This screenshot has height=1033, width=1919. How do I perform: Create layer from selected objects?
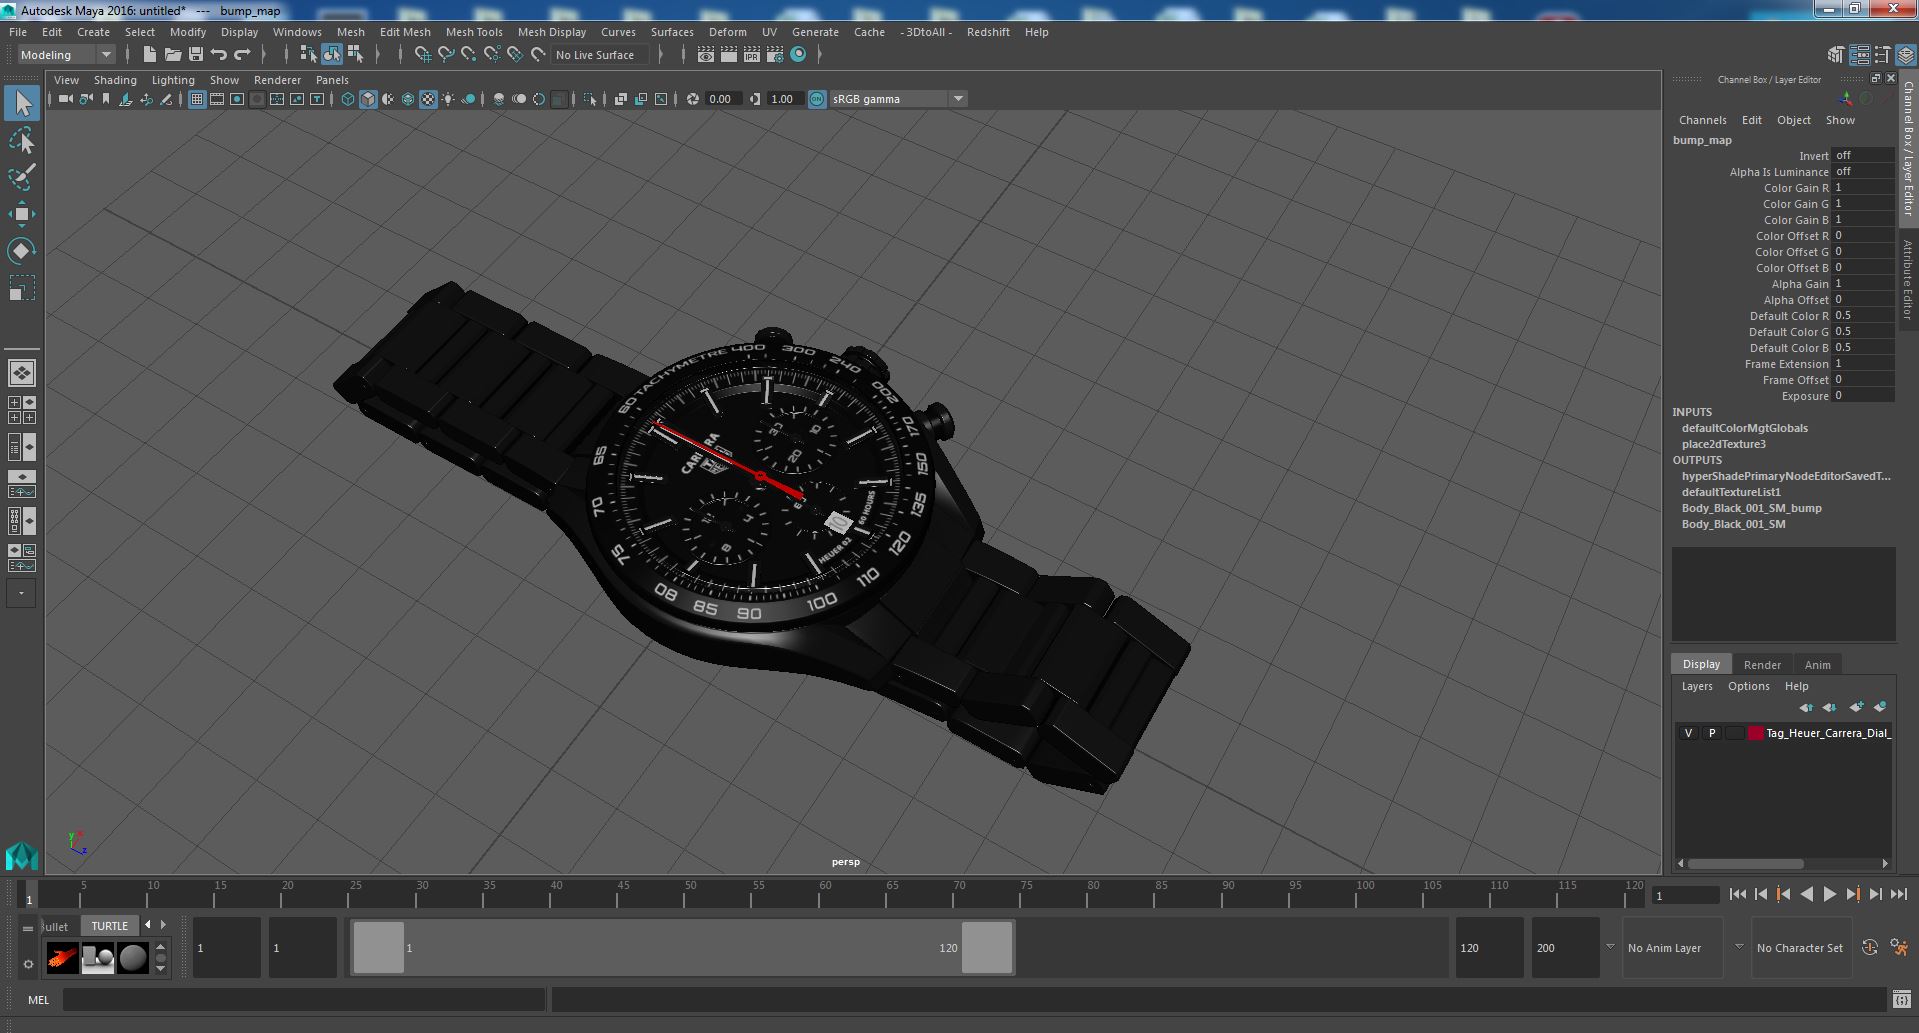tap(1880, 707)
